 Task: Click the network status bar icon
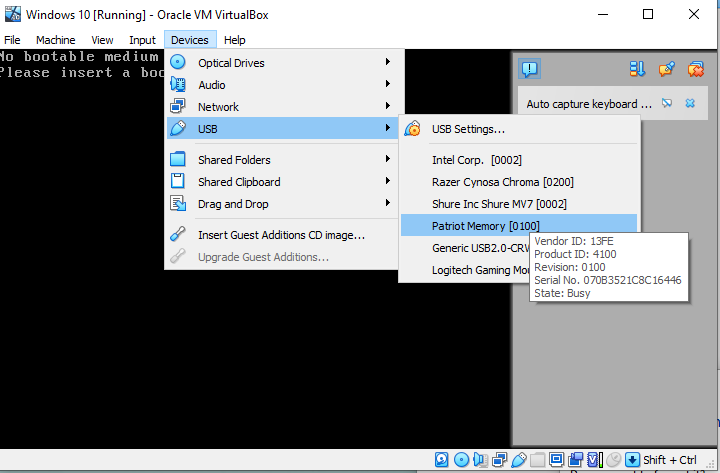499,460
